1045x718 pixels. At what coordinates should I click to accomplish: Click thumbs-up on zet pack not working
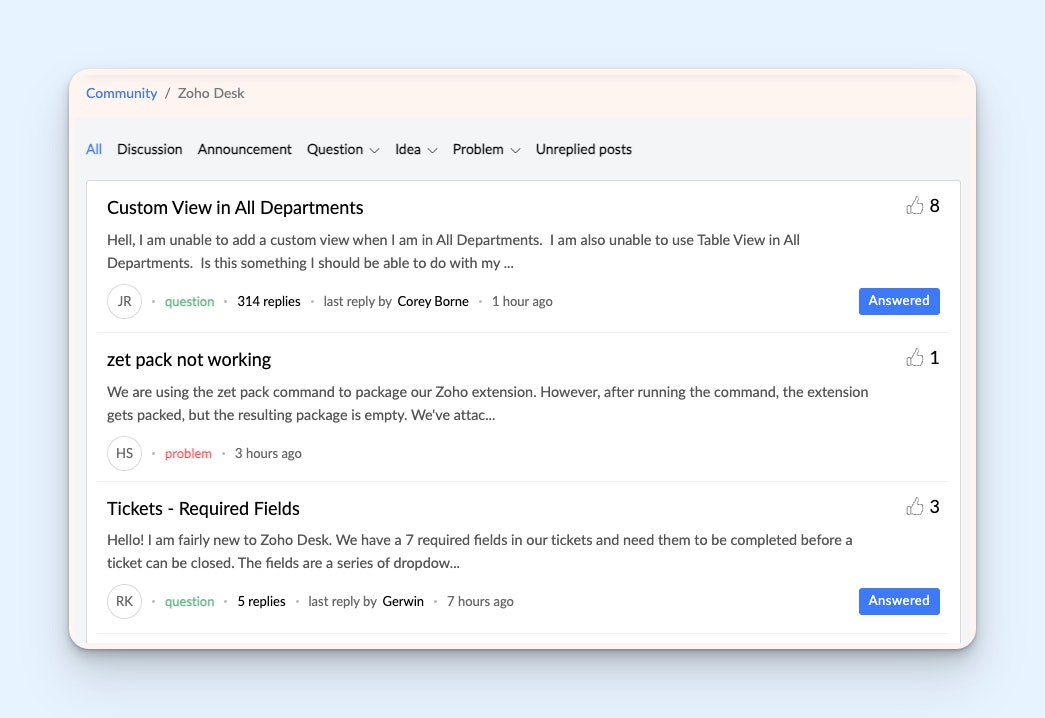[915, 358]
